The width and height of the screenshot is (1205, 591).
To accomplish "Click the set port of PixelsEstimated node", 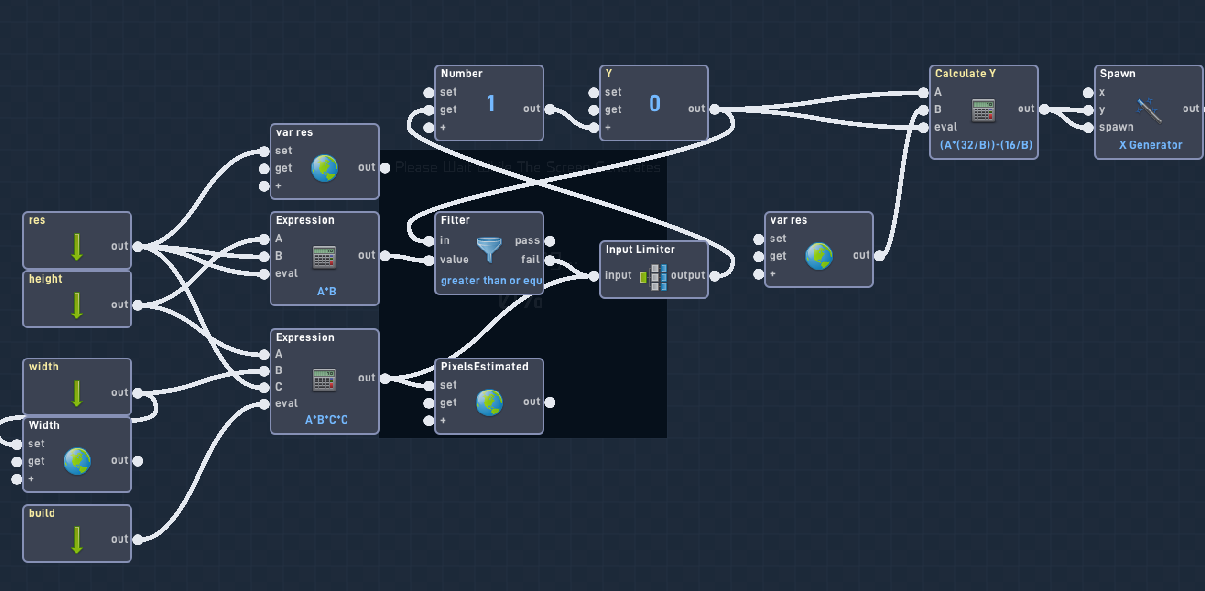I will tap(430, 385).
